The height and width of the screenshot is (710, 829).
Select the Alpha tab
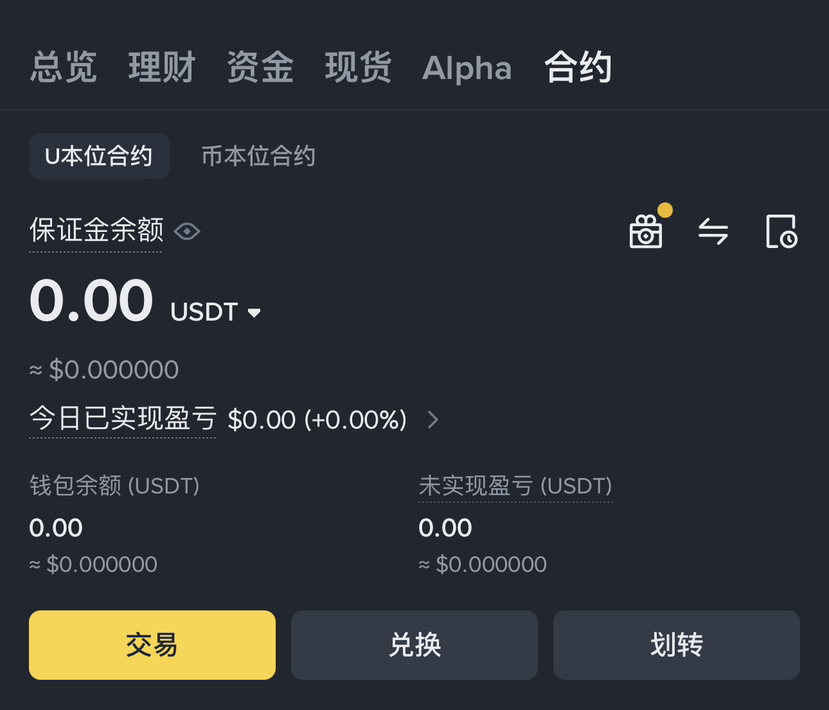(467, 68)
